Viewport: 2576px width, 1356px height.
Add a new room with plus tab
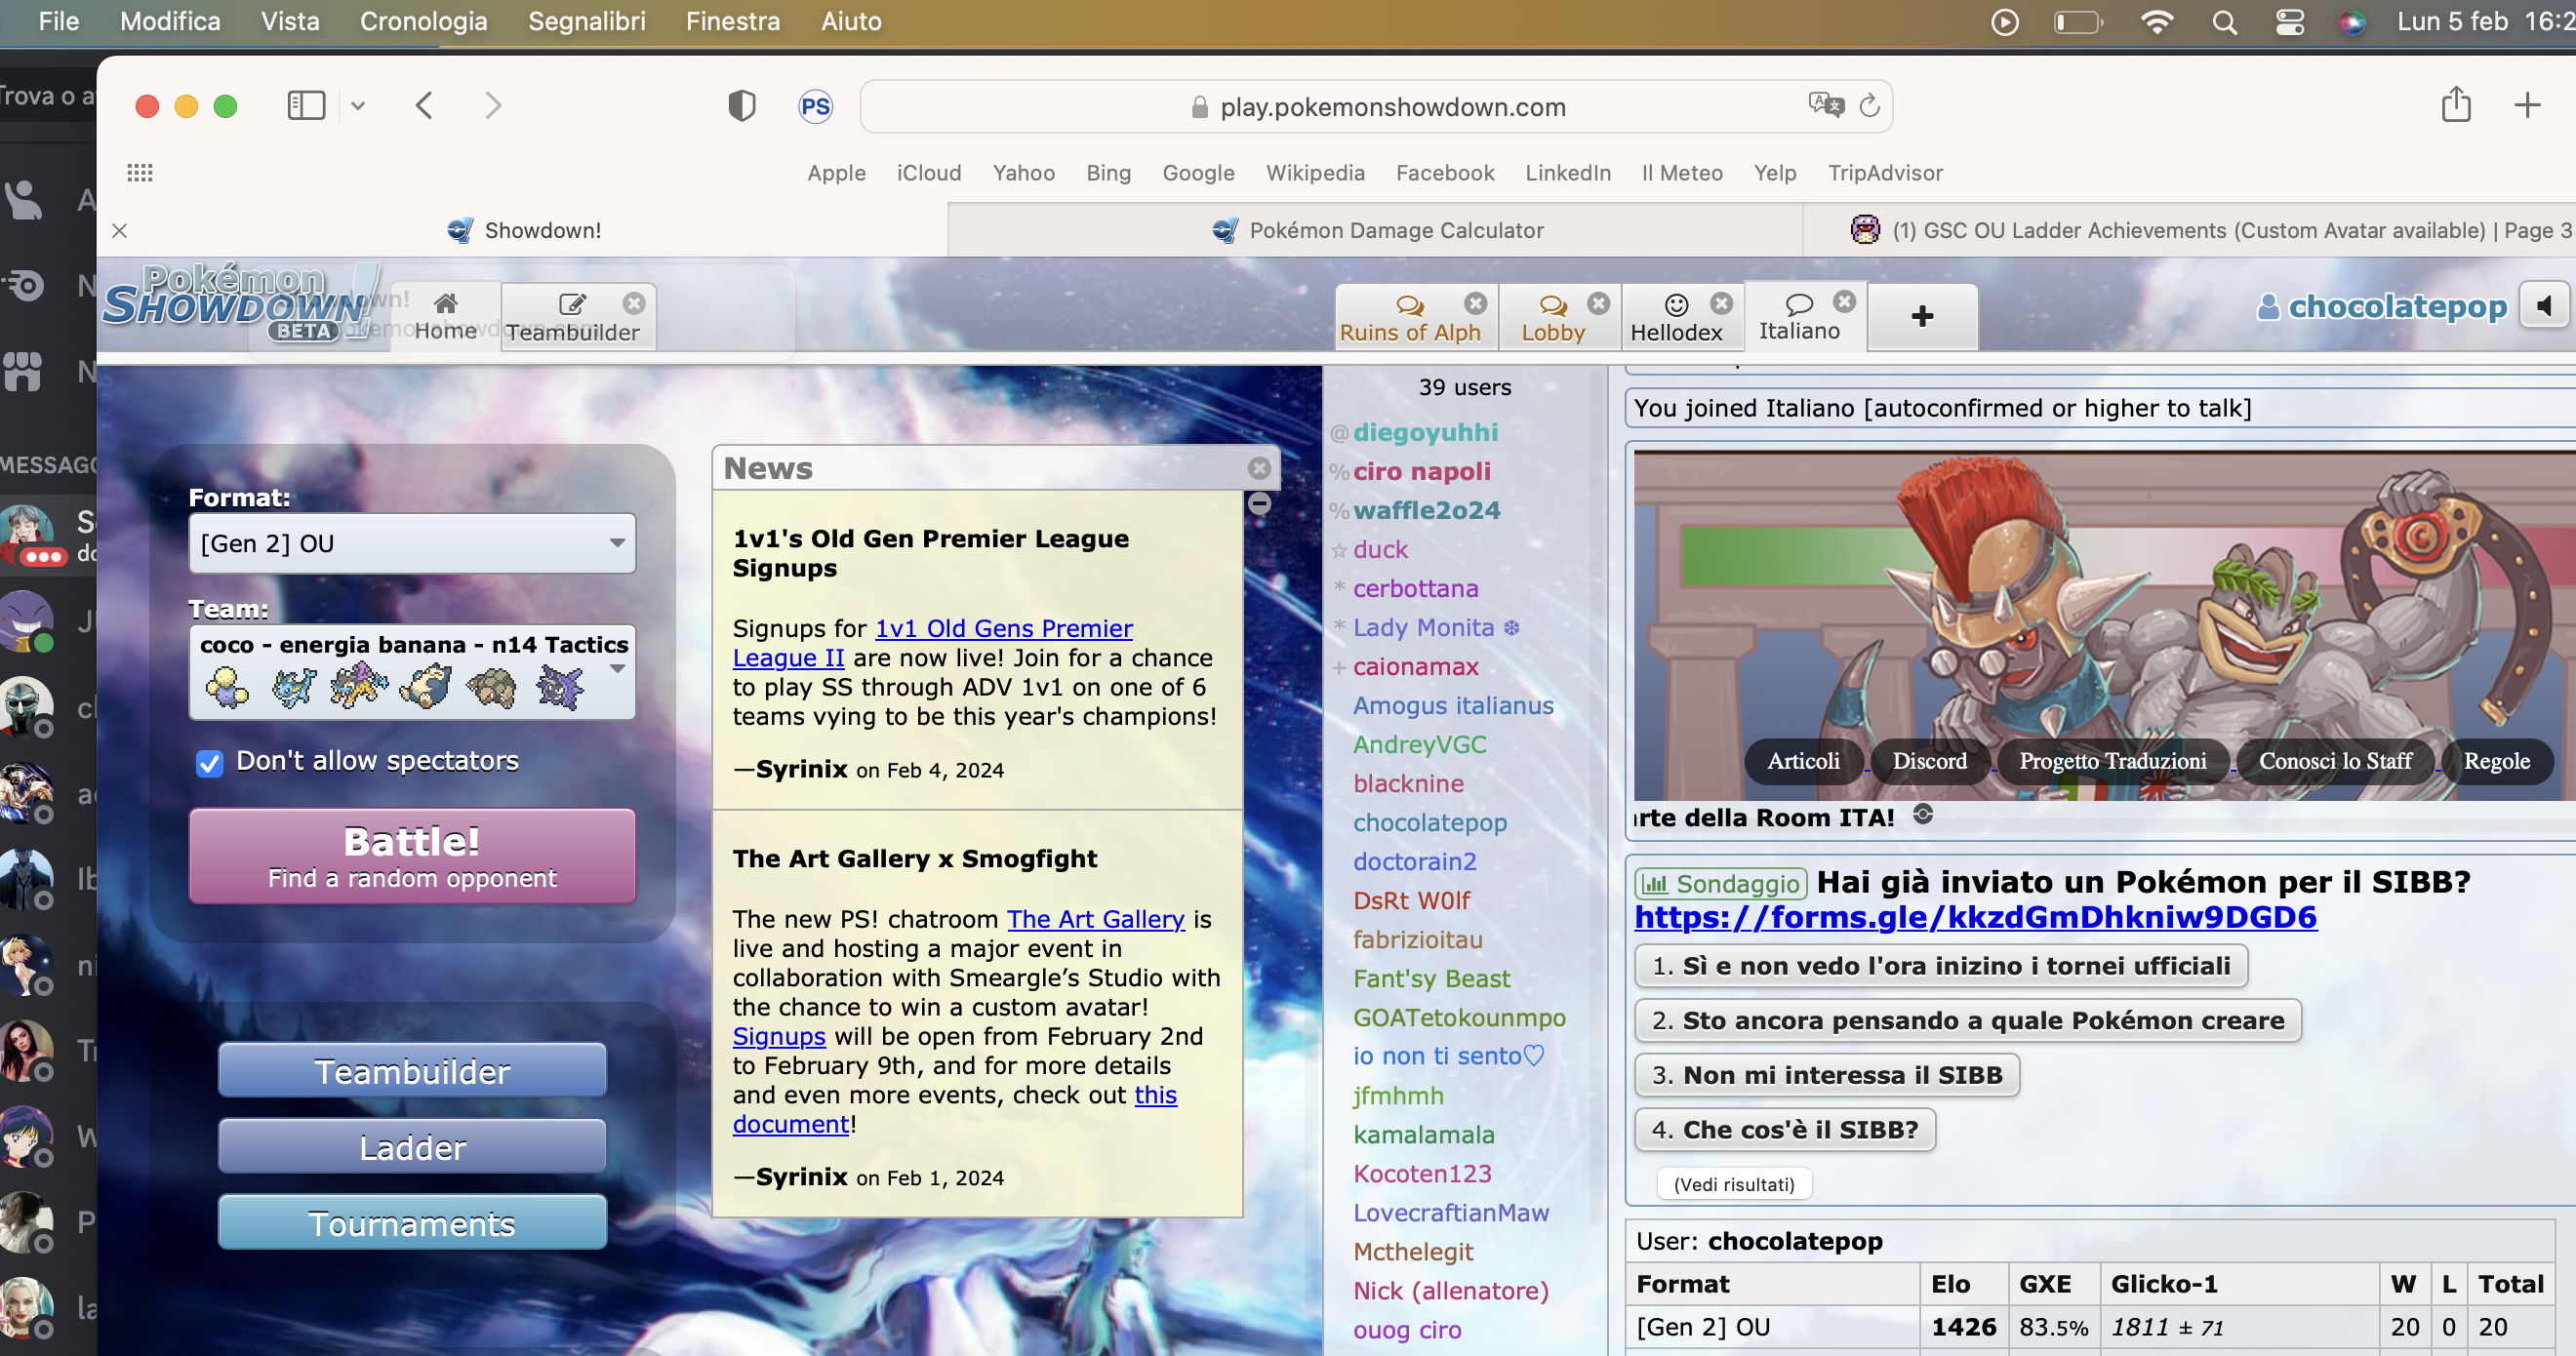point(1921,316)
